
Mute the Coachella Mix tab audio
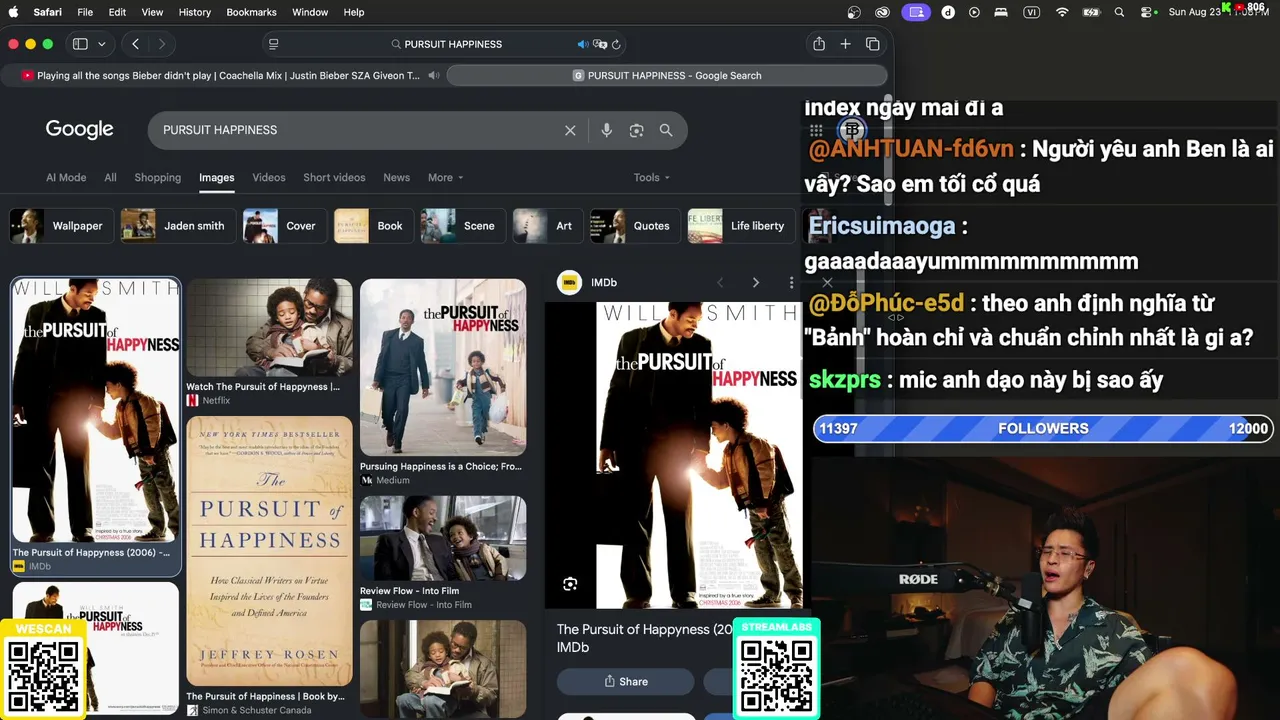point(433,75)
